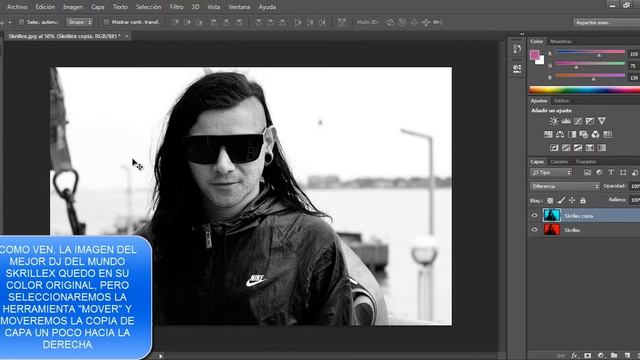
Task: Open the Imagen menu
Action: click(73, 7)
